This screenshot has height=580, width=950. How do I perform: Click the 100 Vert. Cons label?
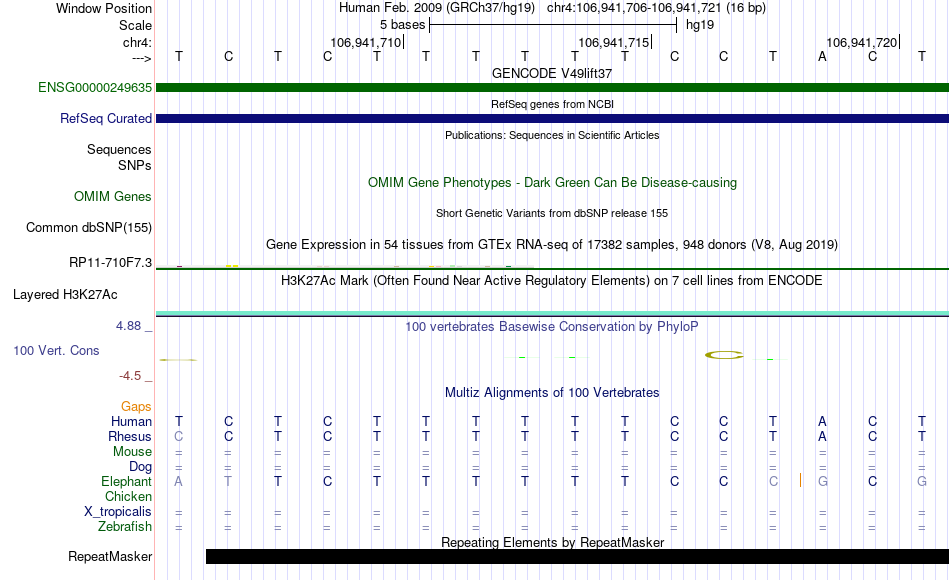coord(56,350)
